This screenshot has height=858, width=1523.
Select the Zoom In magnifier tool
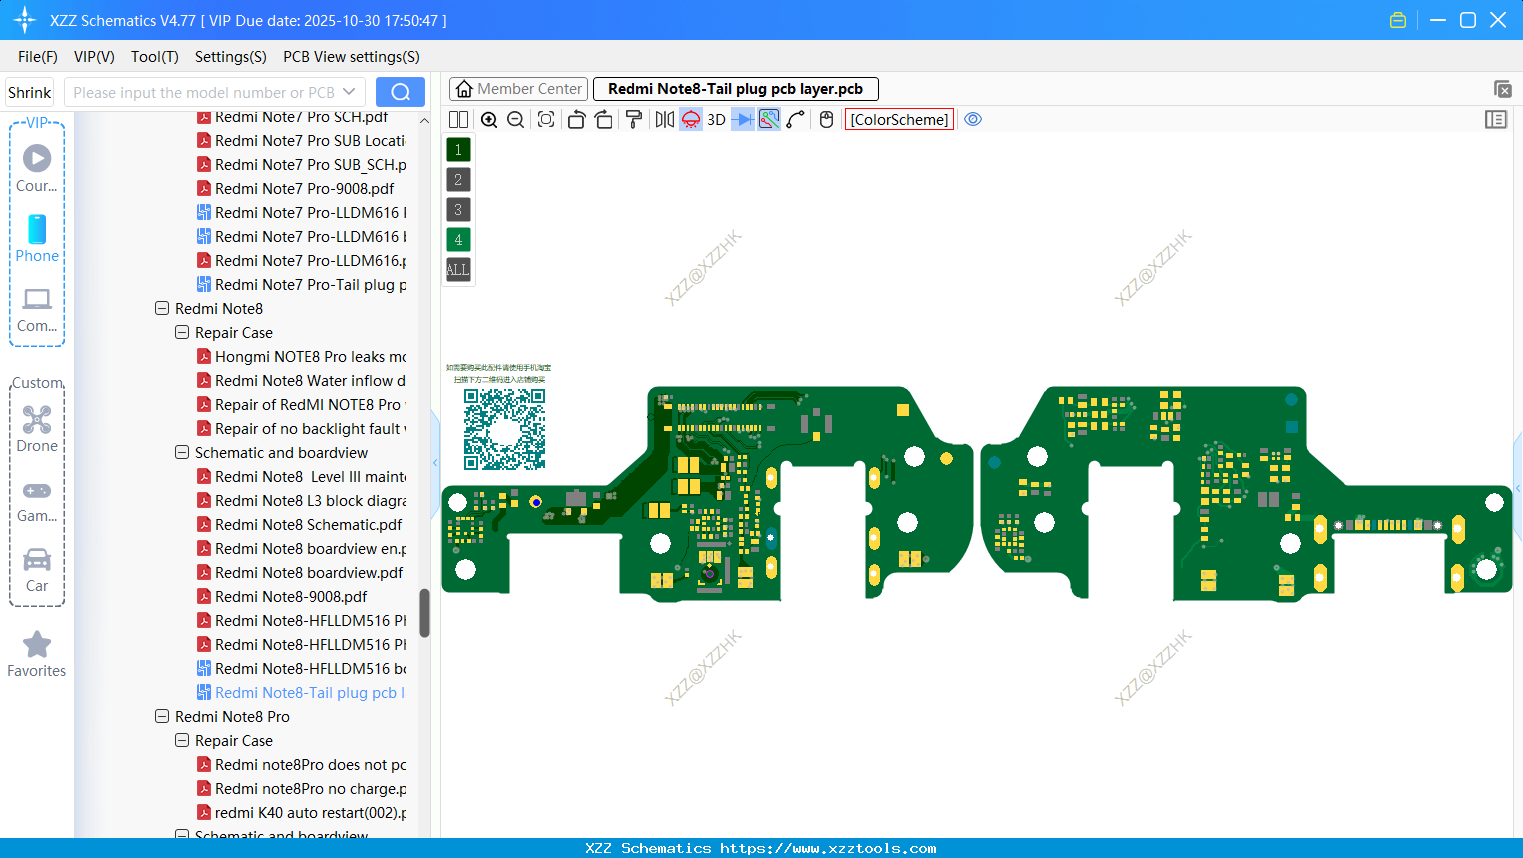tap(489, 119)
